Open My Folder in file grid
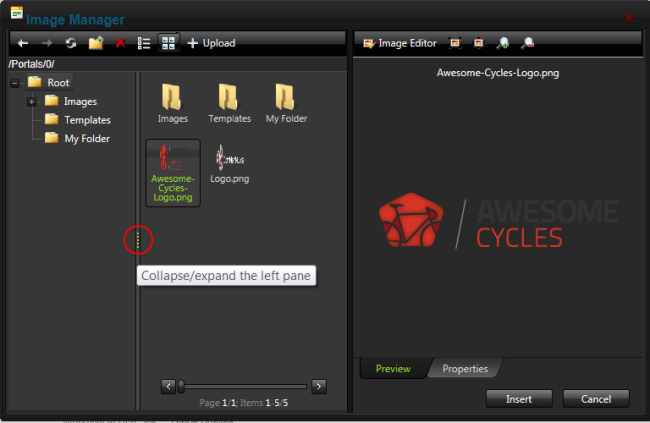This screenshot has height=423, width=650. pos(286,103)
